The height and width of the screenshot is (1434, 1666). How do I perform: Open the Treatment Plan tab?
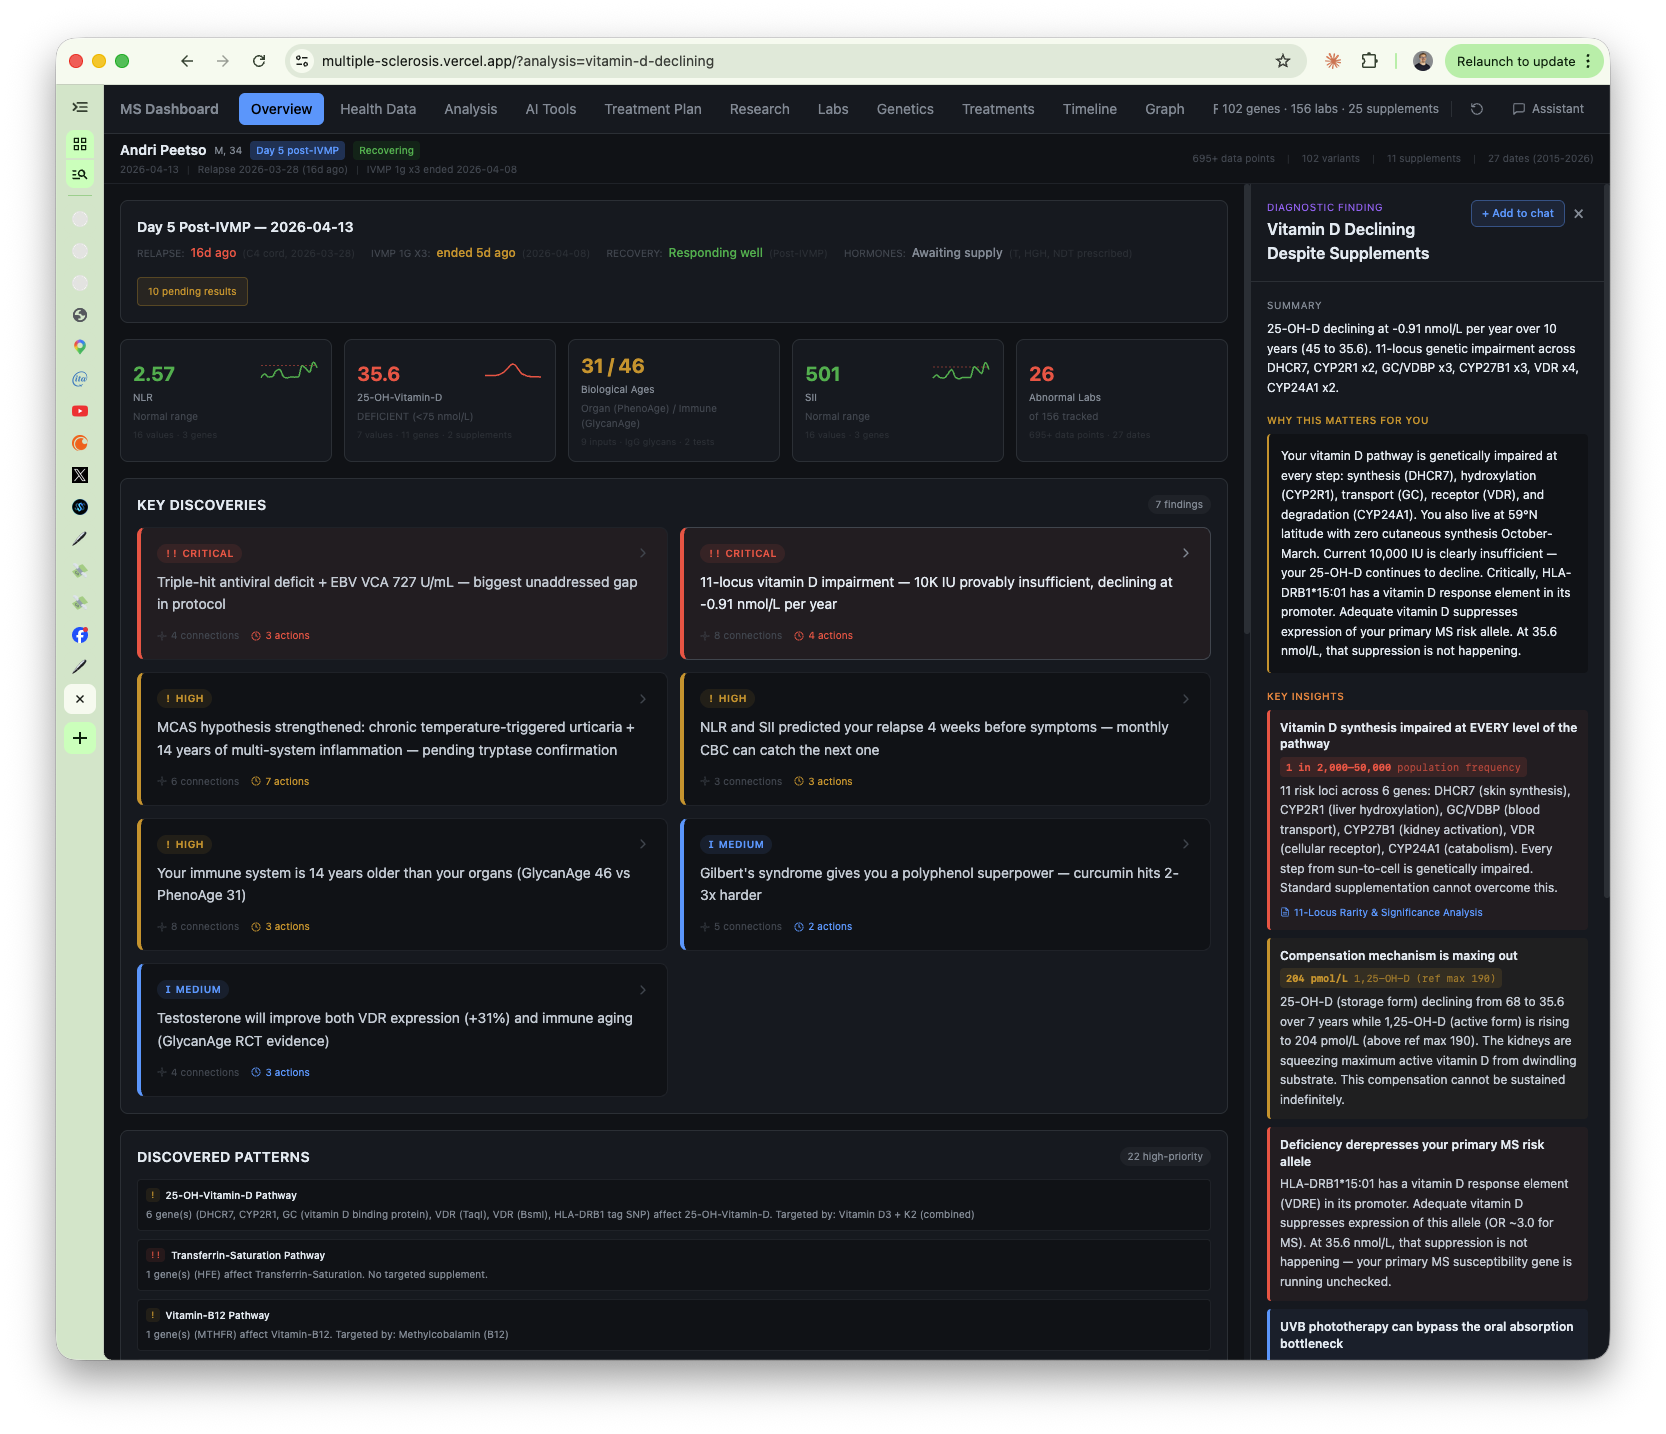click(x=652, y=109)
